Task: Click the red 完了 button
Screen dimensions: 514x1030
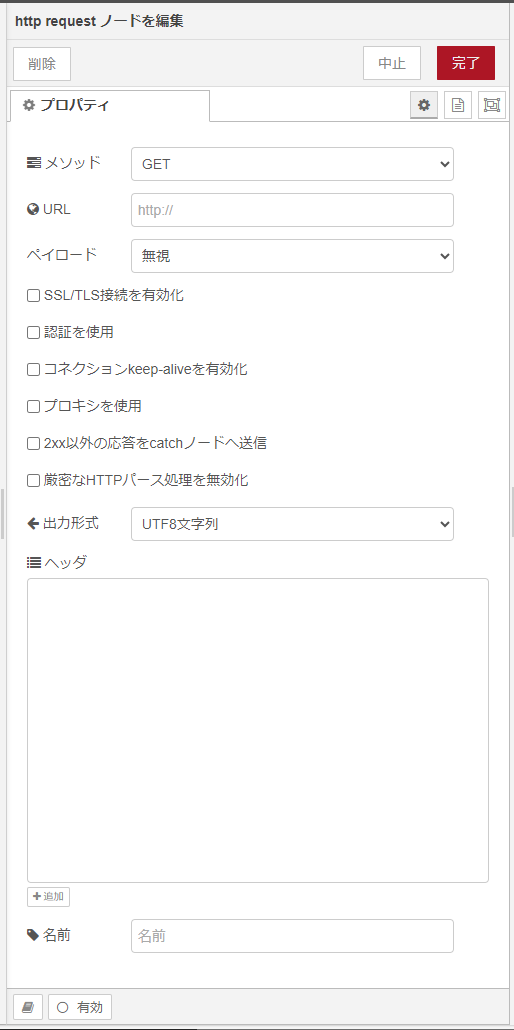Action: click(x=466, y=63)
